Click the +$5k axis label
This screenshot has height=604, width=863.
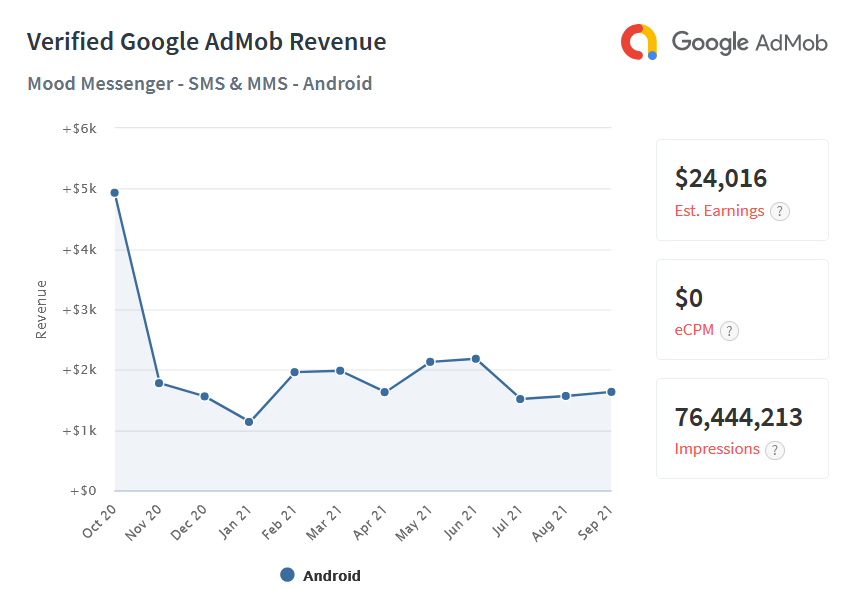pos(79,189)
